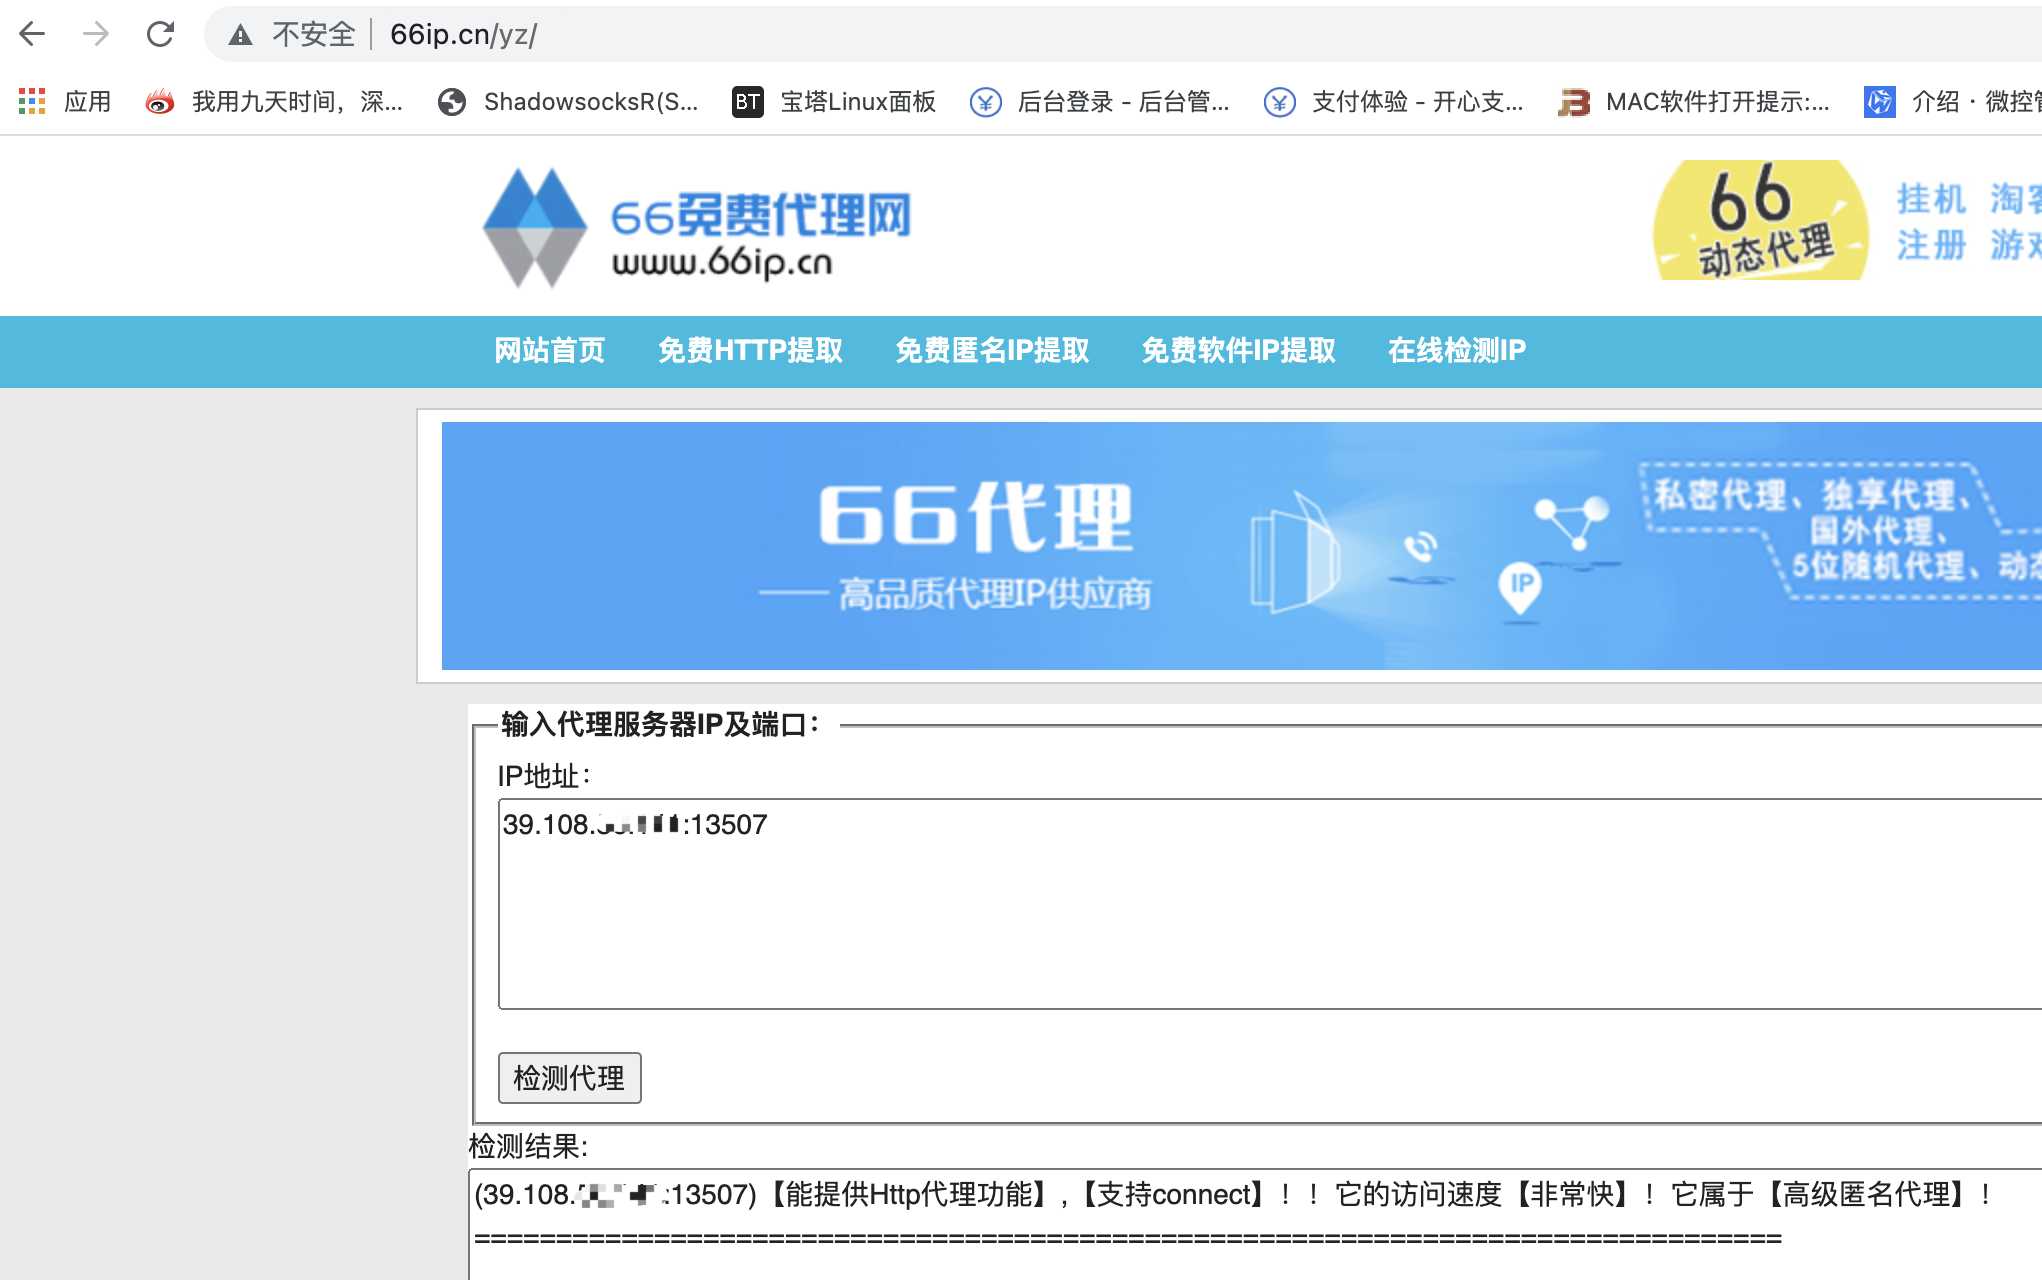Open the BT 宝塔Linux面板 bookmark icon
Viewport: 2042px width, 1280px height.
(747, 101)
